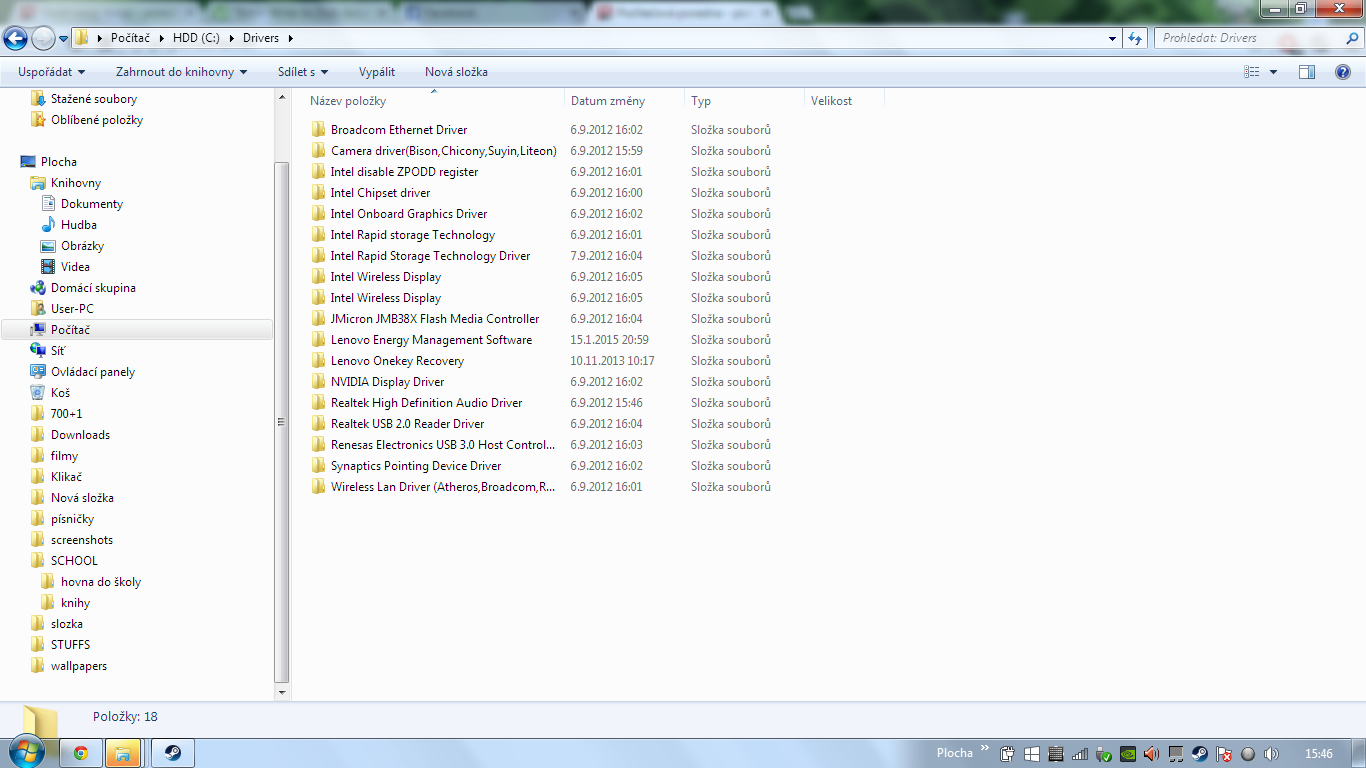
Task: Change view using the view mode icon
Action: pyautogui.click(x=1252, y=72)
